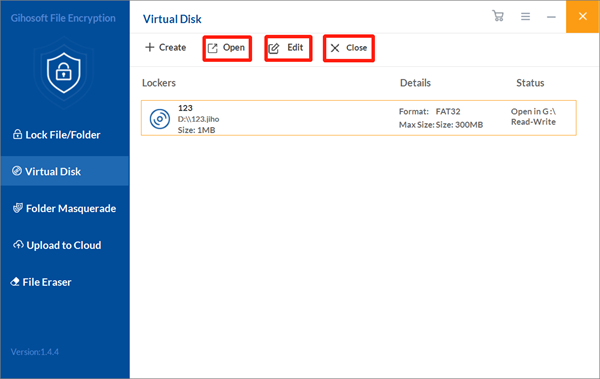Click the Virtual Disk page heading
600x379 pixels.
tap(172, 19)
